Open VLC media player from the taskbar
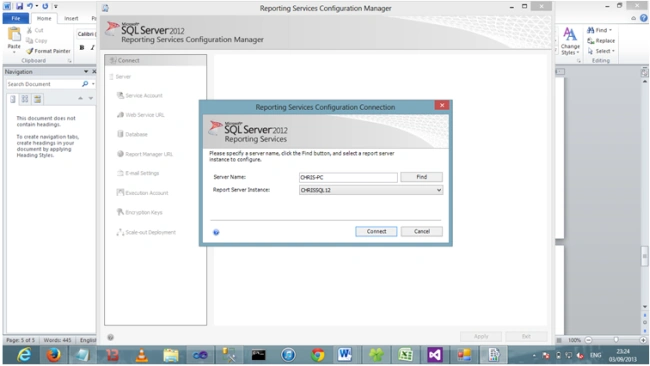This screenshot has height=366, width=650. (142, 355)
